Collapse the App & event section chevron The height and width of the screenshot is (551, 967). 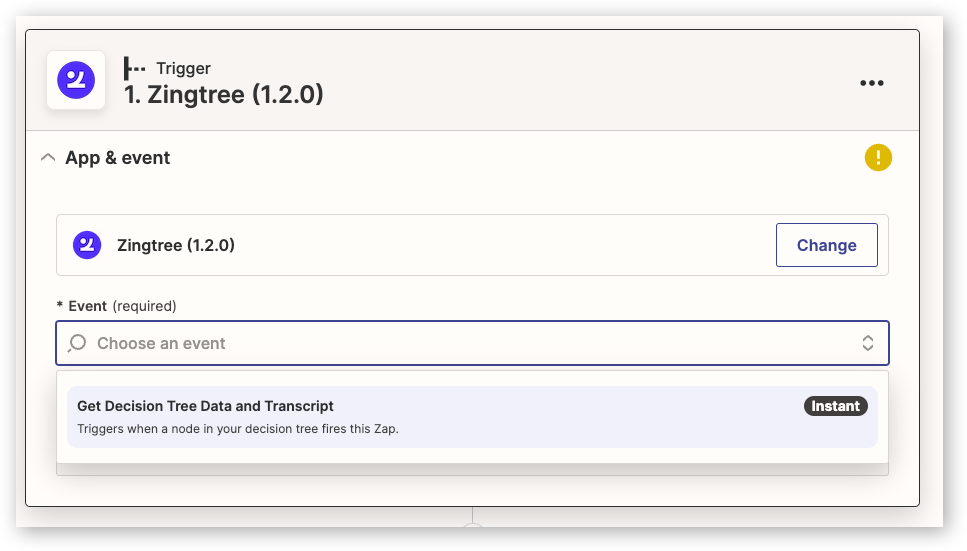coord(47,157)
